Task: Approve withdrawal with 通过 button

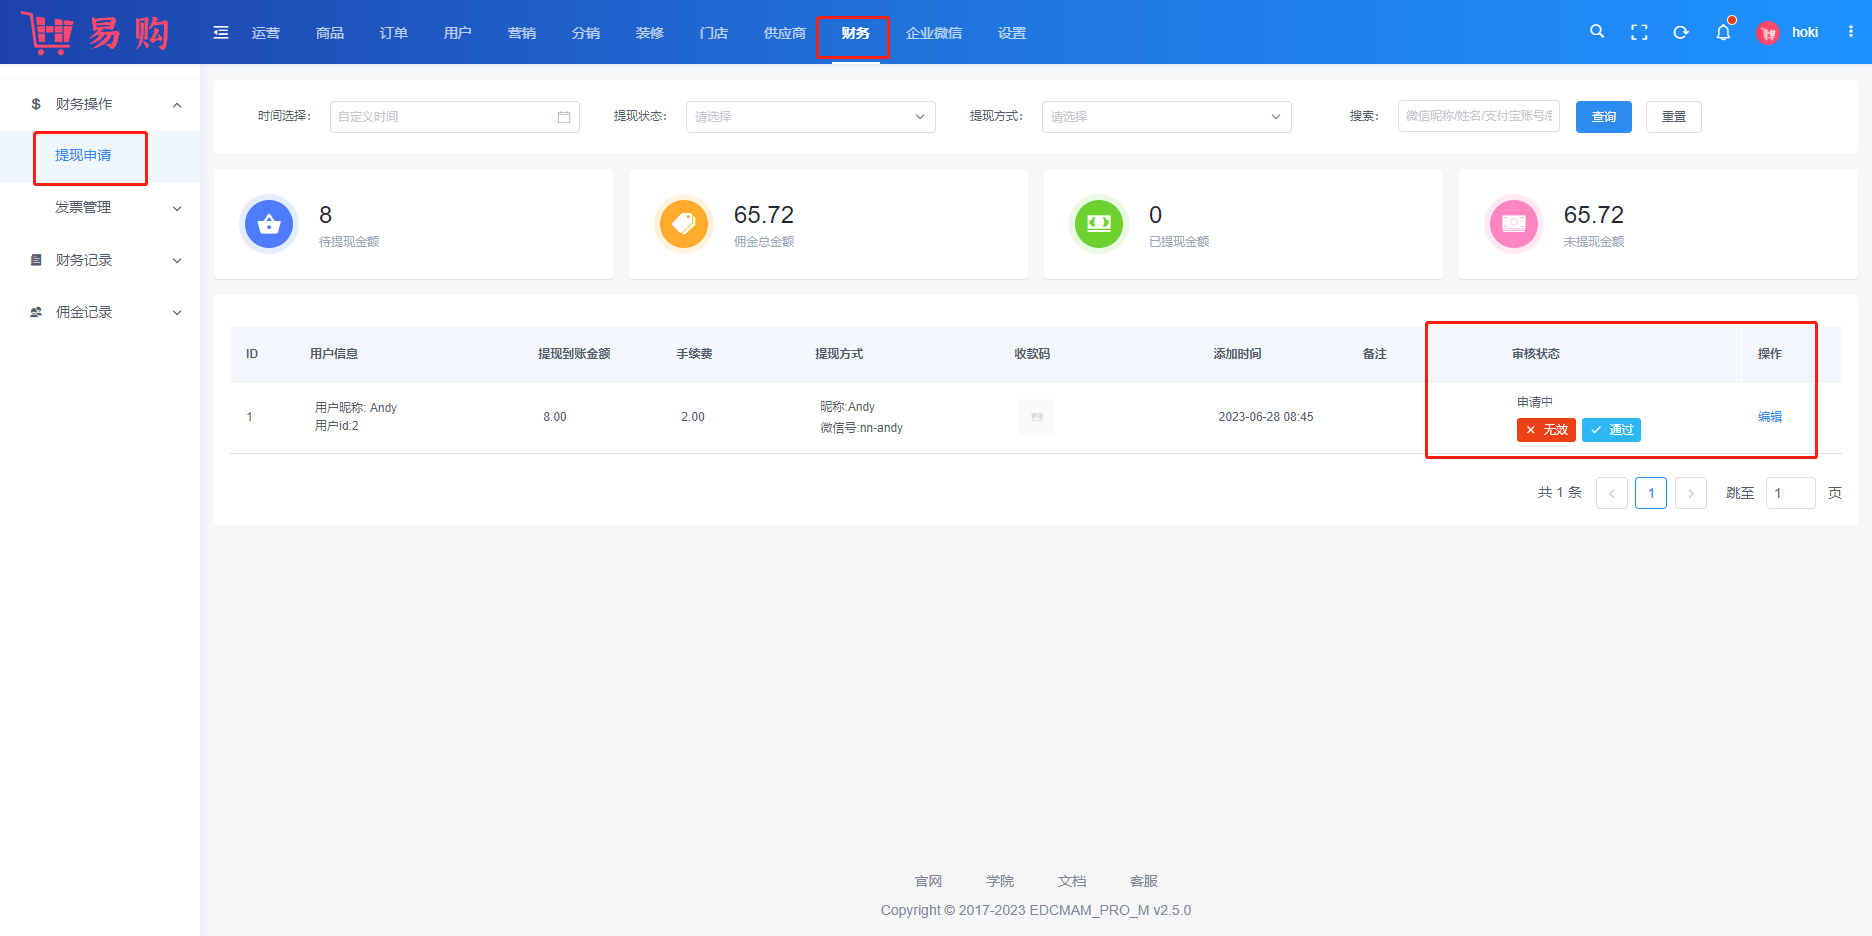Action: tap(1611, 430)
